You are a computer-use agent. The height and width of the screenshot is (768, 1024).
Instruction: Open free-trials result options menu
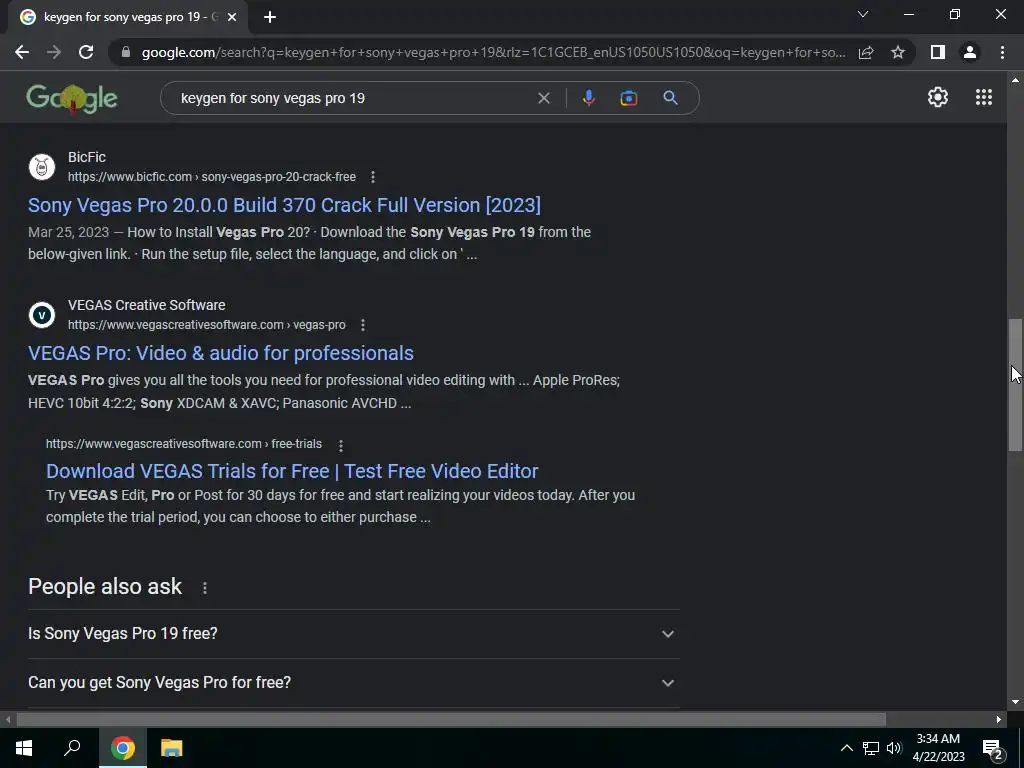coord(340,445)
